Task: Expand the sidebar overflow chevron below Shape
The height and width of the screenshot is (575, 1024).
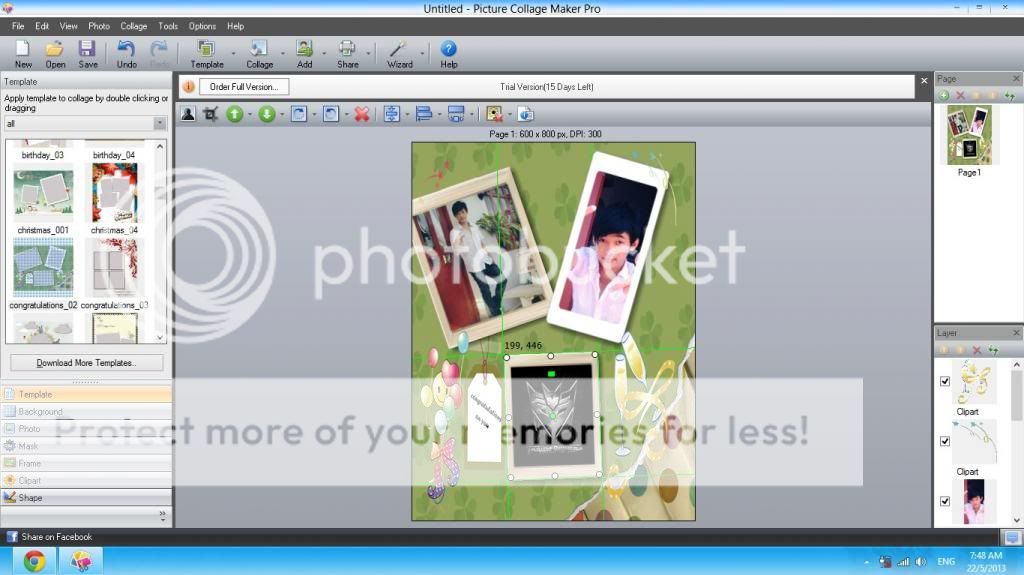Action: tap(163, 516)
